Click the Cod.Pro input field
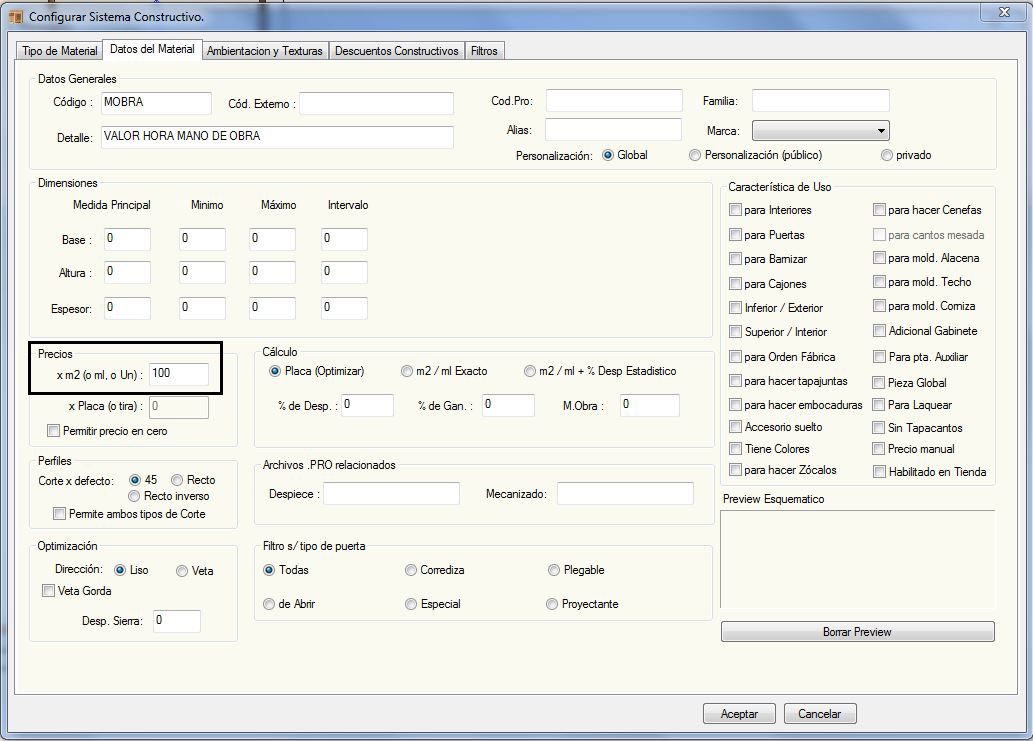The height and width of the screenshot is (741, 1033). coord(614,101)
